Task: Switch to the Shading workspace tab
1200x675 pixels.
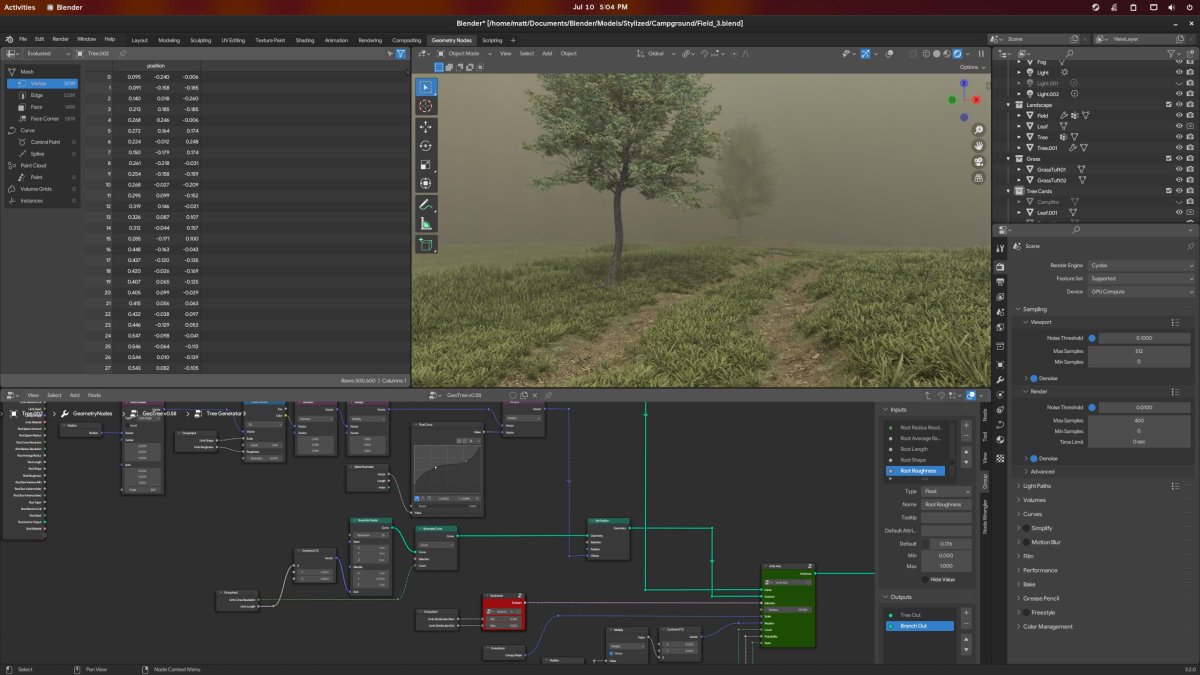Action: click(x=303, y=40)
